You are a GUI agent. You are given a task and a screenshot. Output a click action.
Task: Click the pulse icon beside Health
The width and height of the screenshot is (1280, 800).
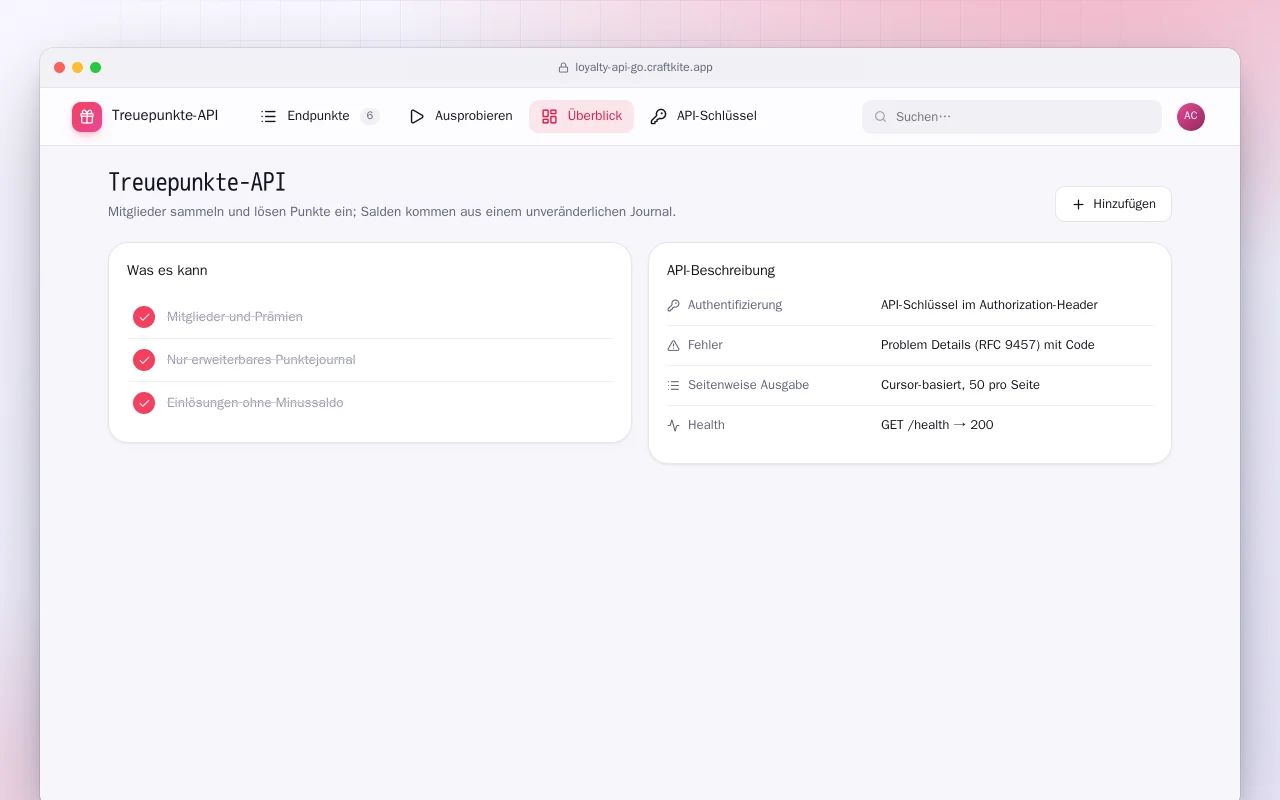[x=673, y=425]
